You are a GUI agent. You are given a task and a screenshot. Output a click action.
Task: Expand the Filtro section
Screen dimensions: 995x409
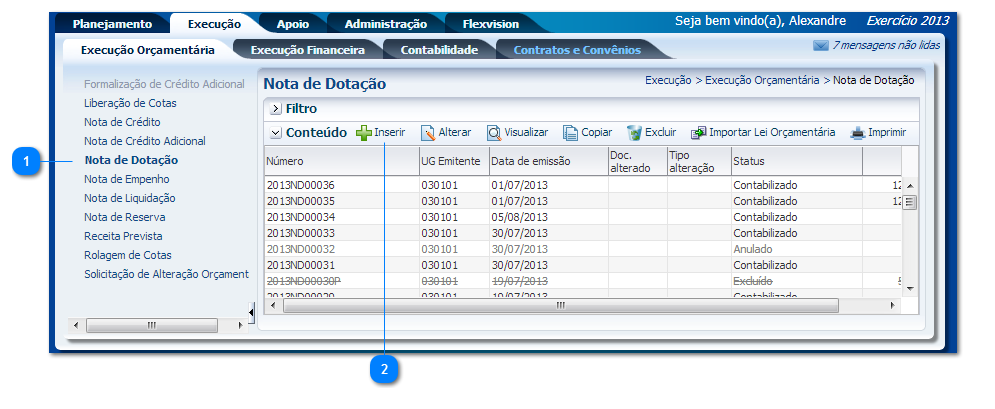[x=275, y=108]
